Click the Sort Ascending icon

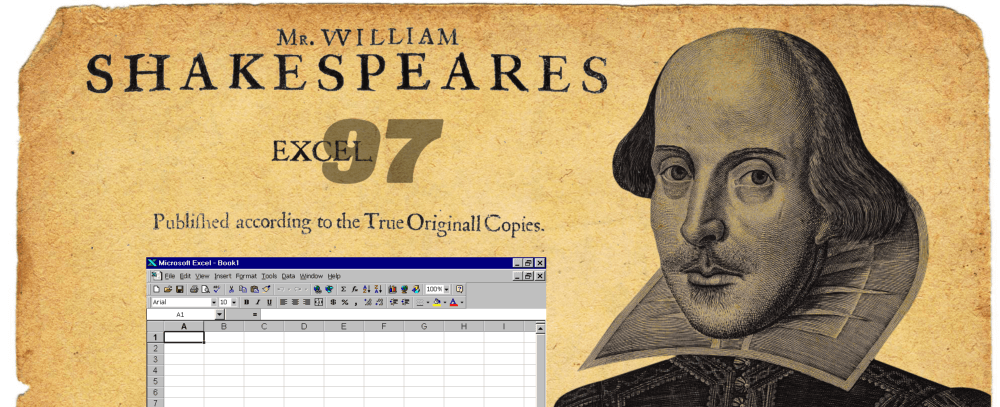tap(367, 290)
